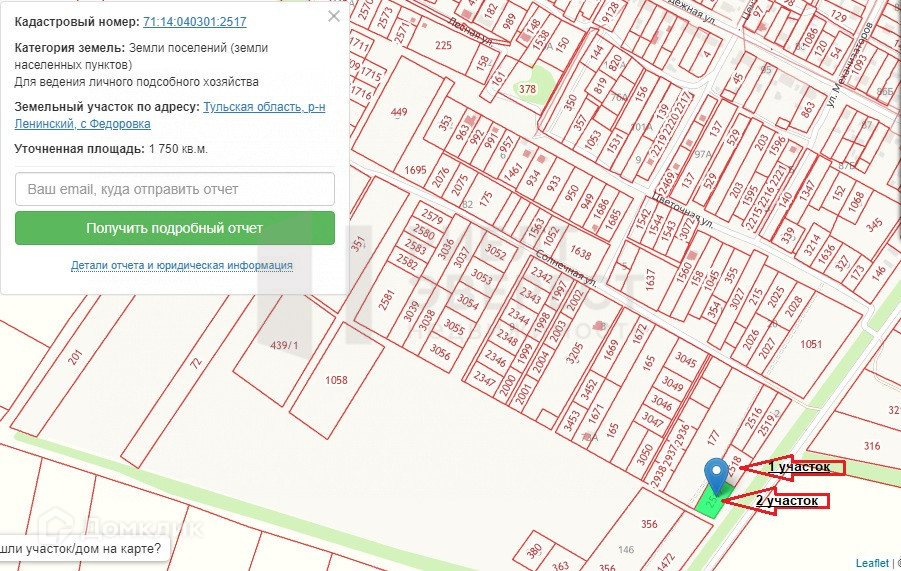Click the Цветочная ул. street label

click(x=683, y=210)
